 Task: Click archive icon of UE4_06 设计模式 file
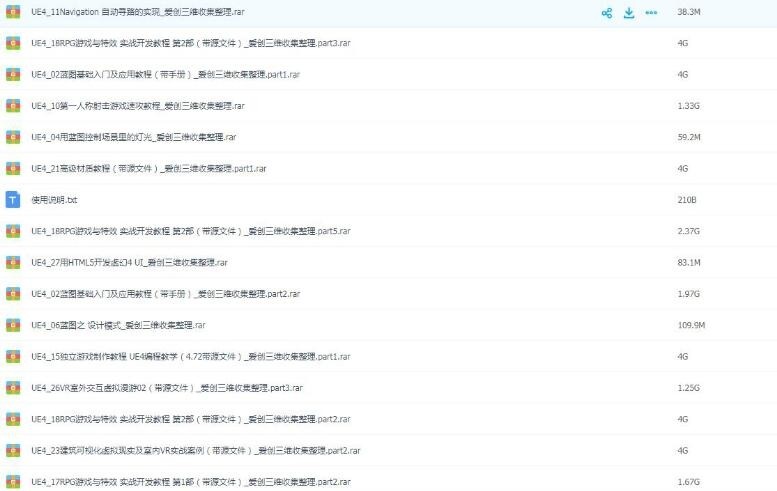pos(13,325)
